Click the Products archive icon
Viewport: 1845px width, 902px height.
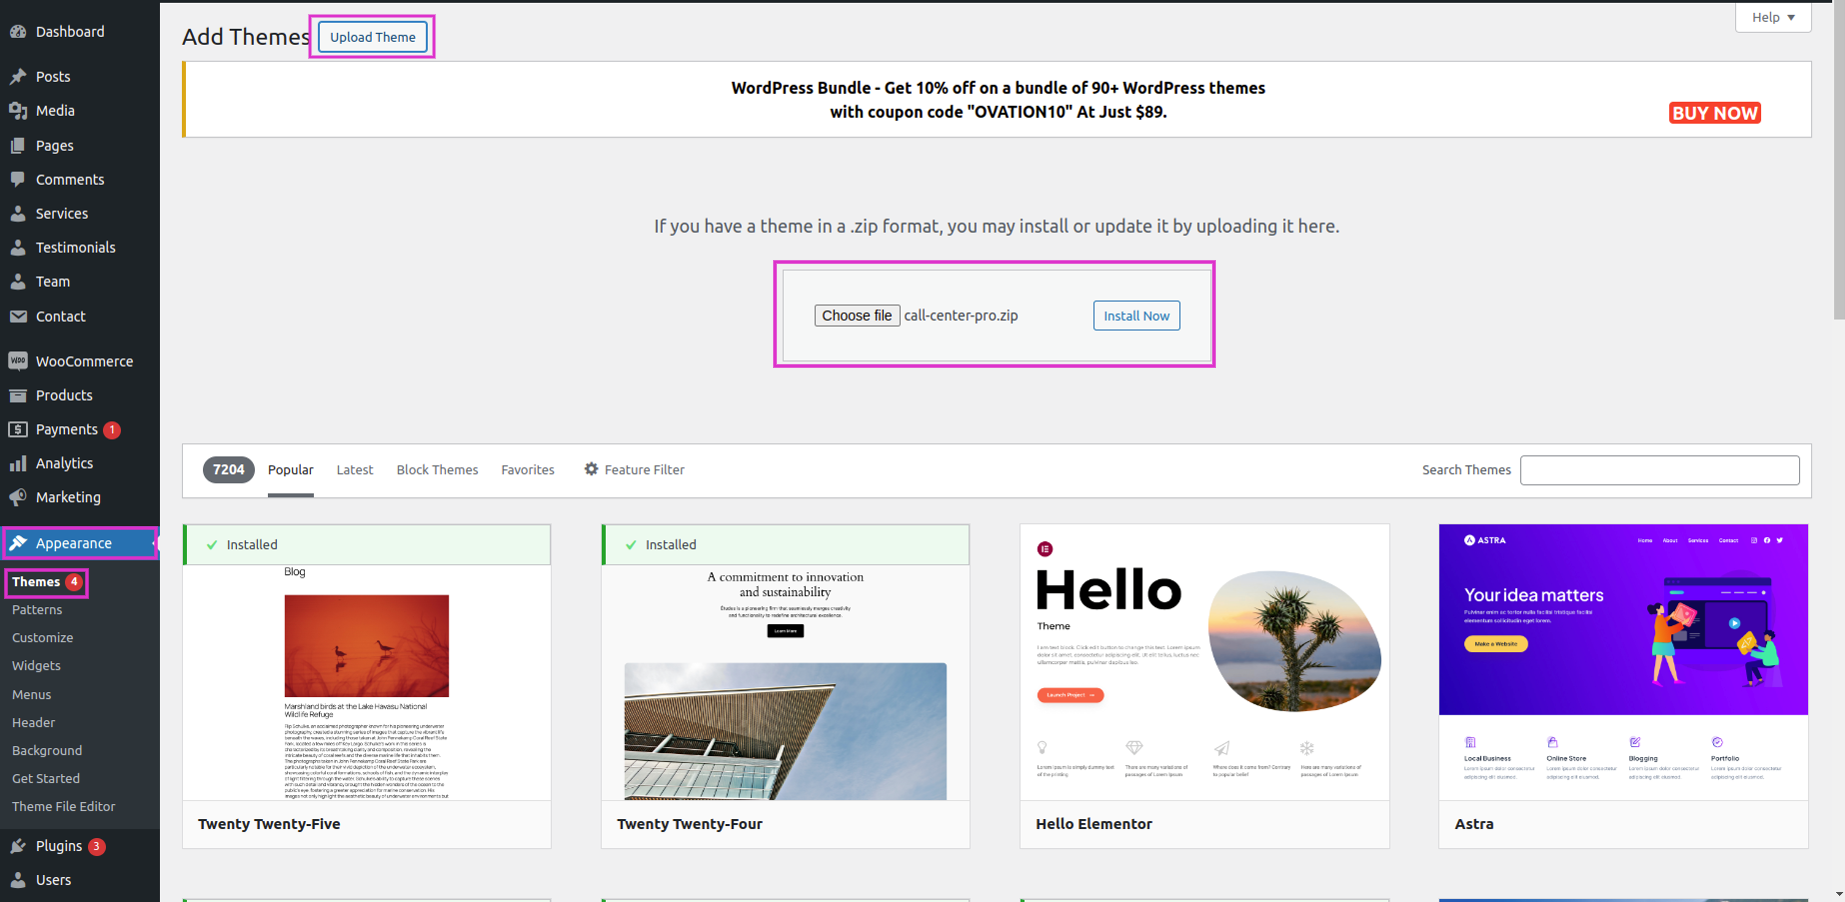[x=18, y=395]
